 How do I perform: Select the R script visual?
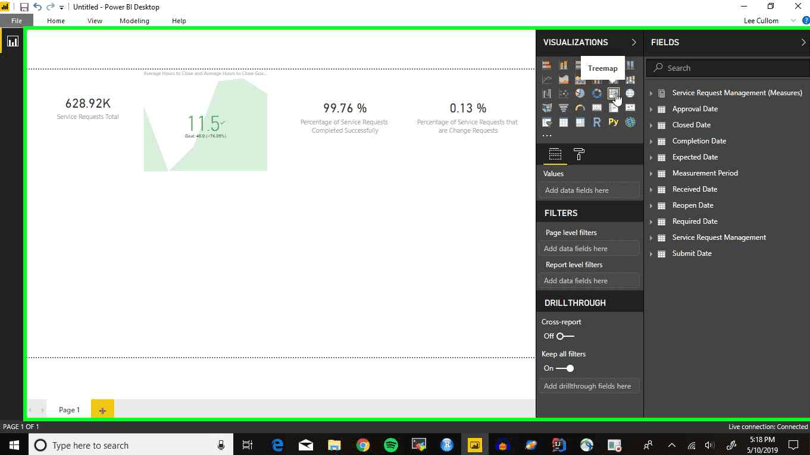597,122
